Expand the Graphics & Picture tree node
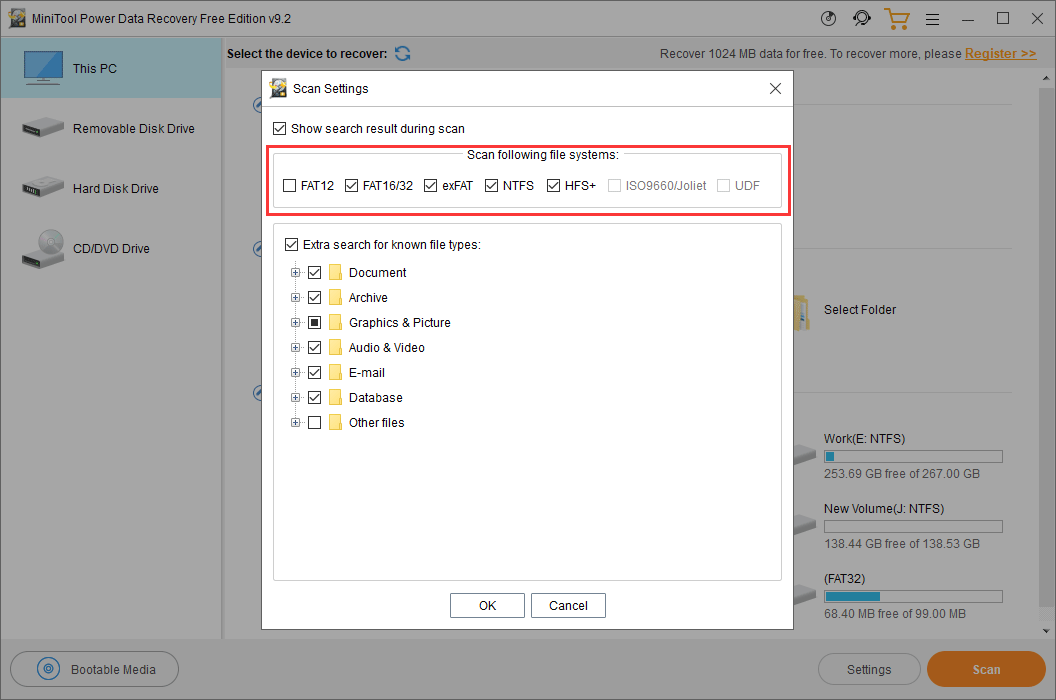Viewport: 1056px width, 700px height. 295,323
